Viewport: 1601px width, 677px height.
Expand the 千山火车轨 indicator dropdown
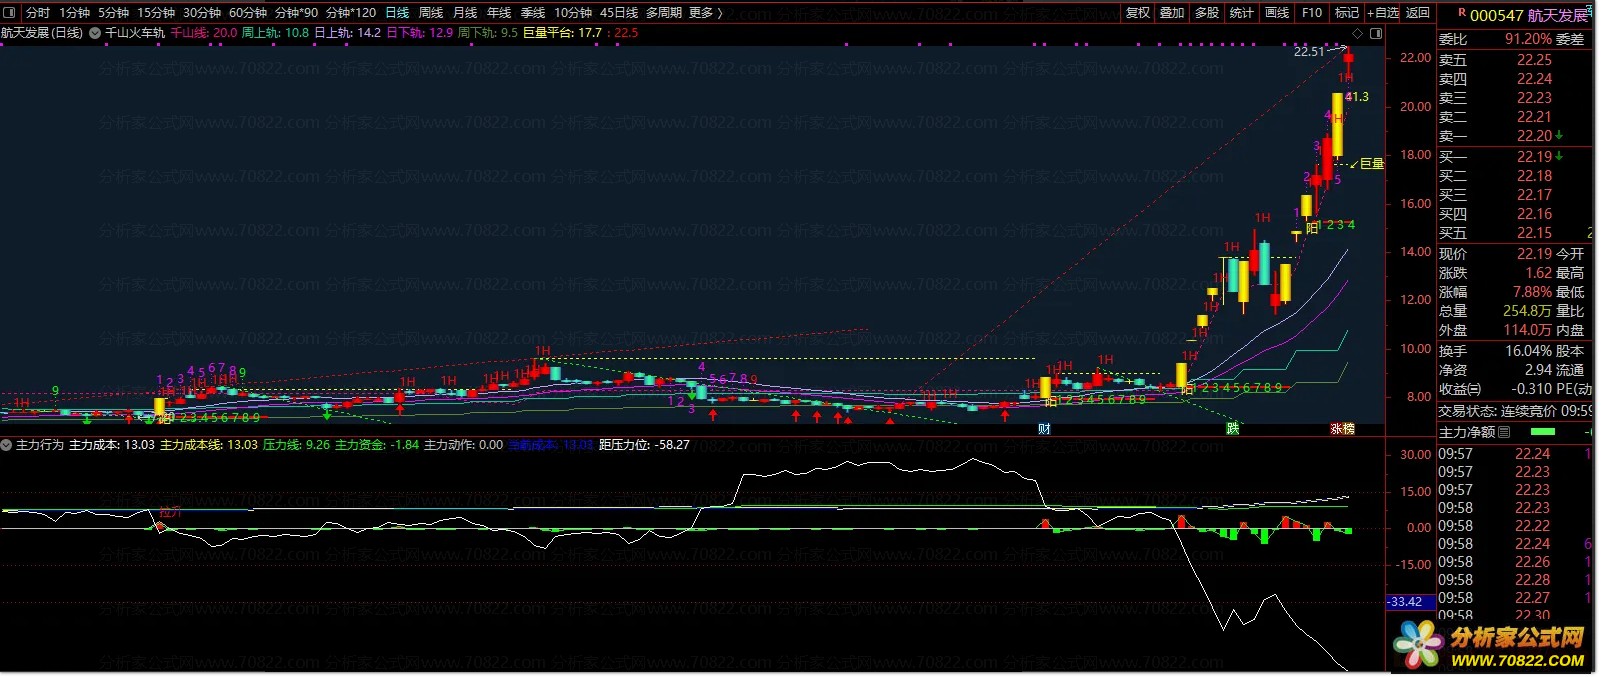click(x=95, y=33)
